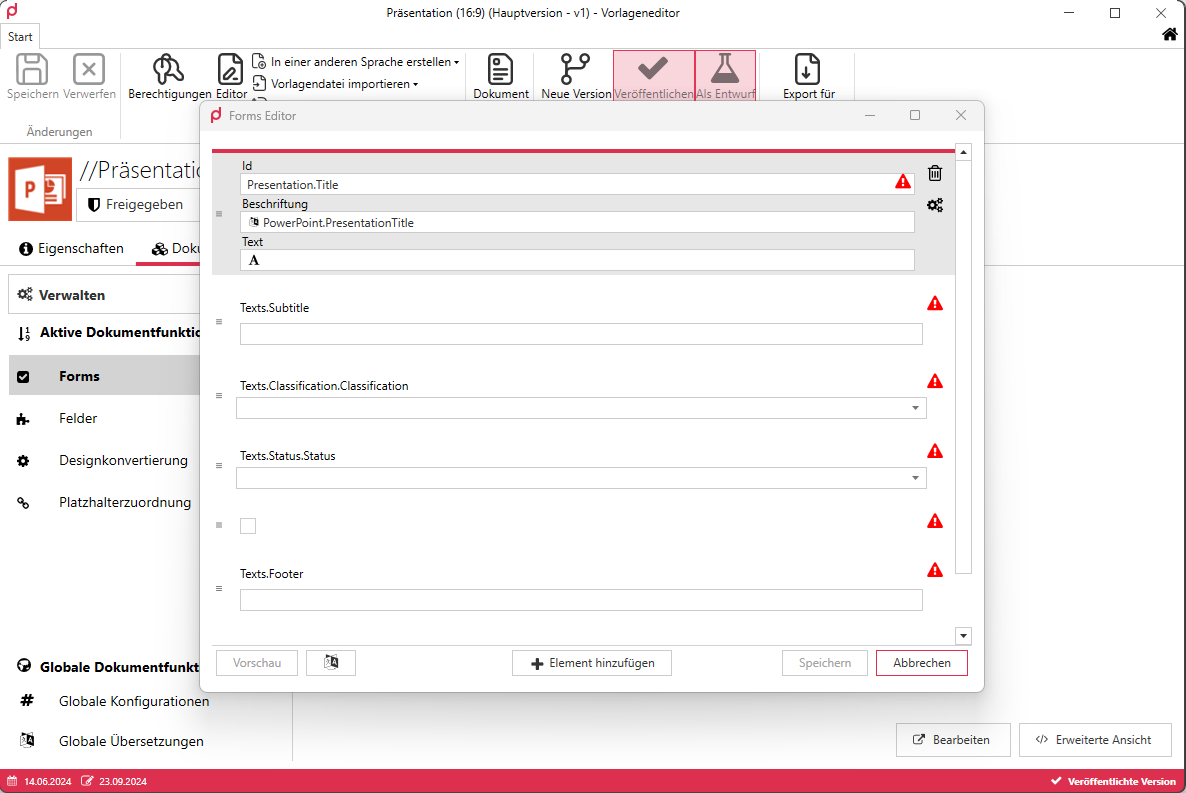Screen dimensions: 1186x793
Task: Click Element hinzufügen button
Action: coord(591,663)
